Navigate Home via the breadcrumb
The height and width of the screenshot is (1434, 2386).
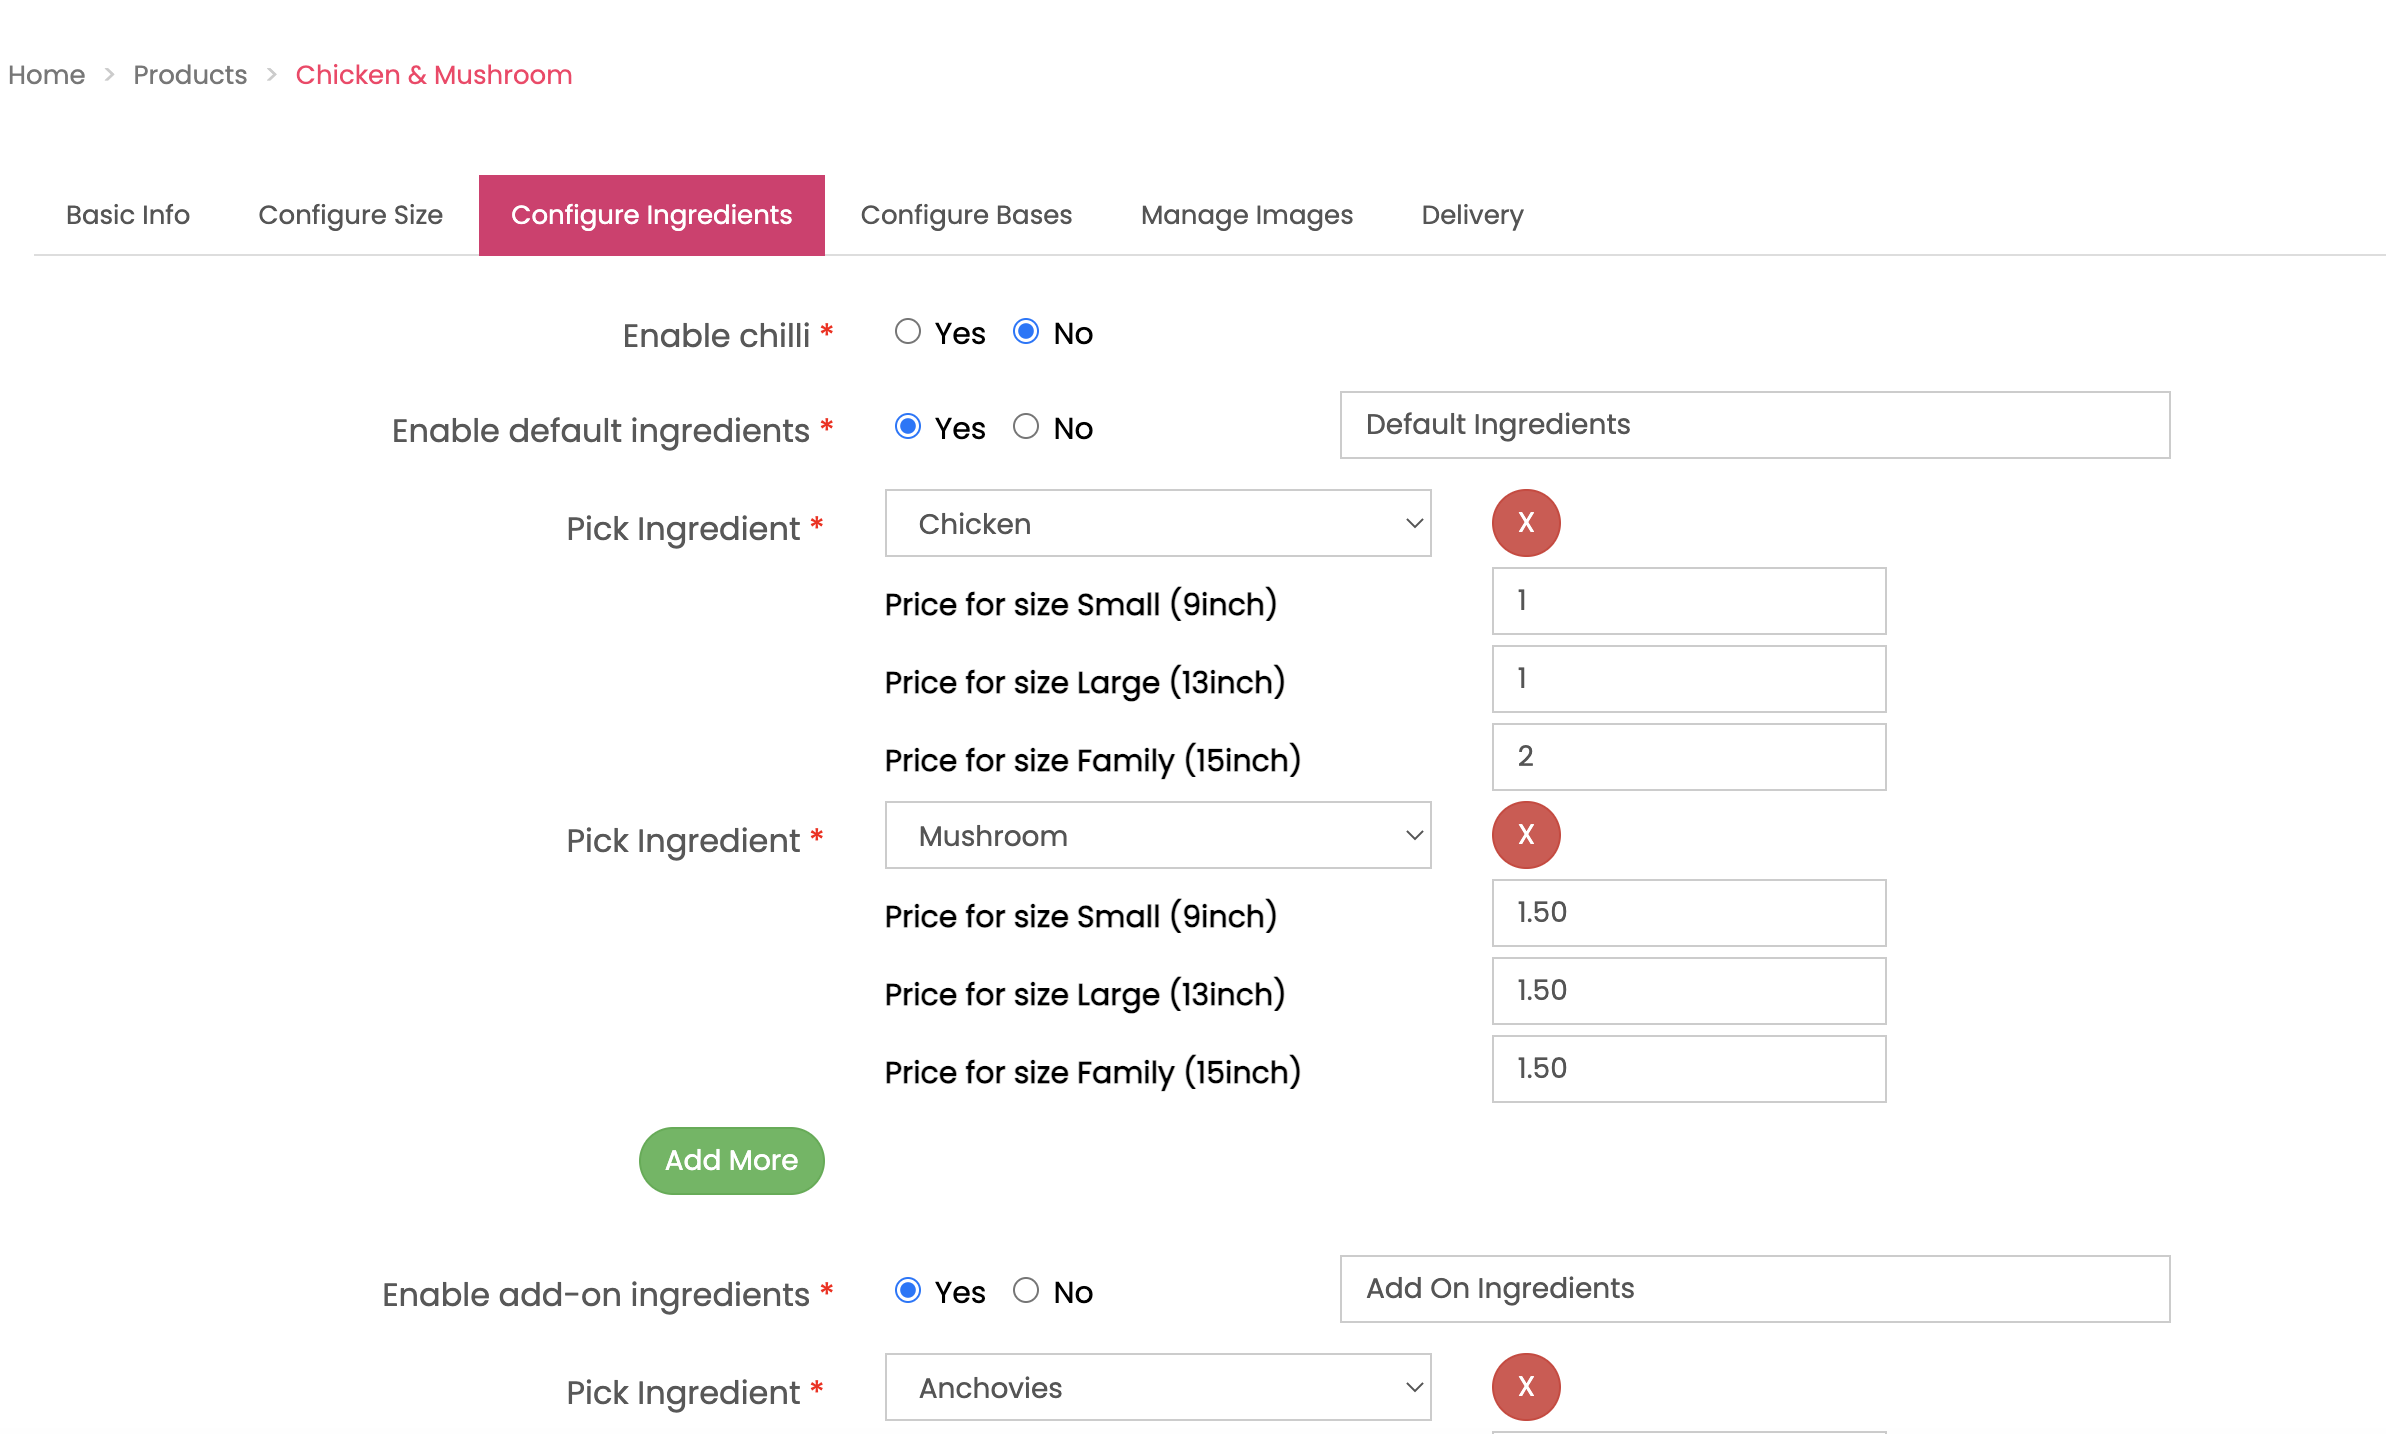[46, 75]
